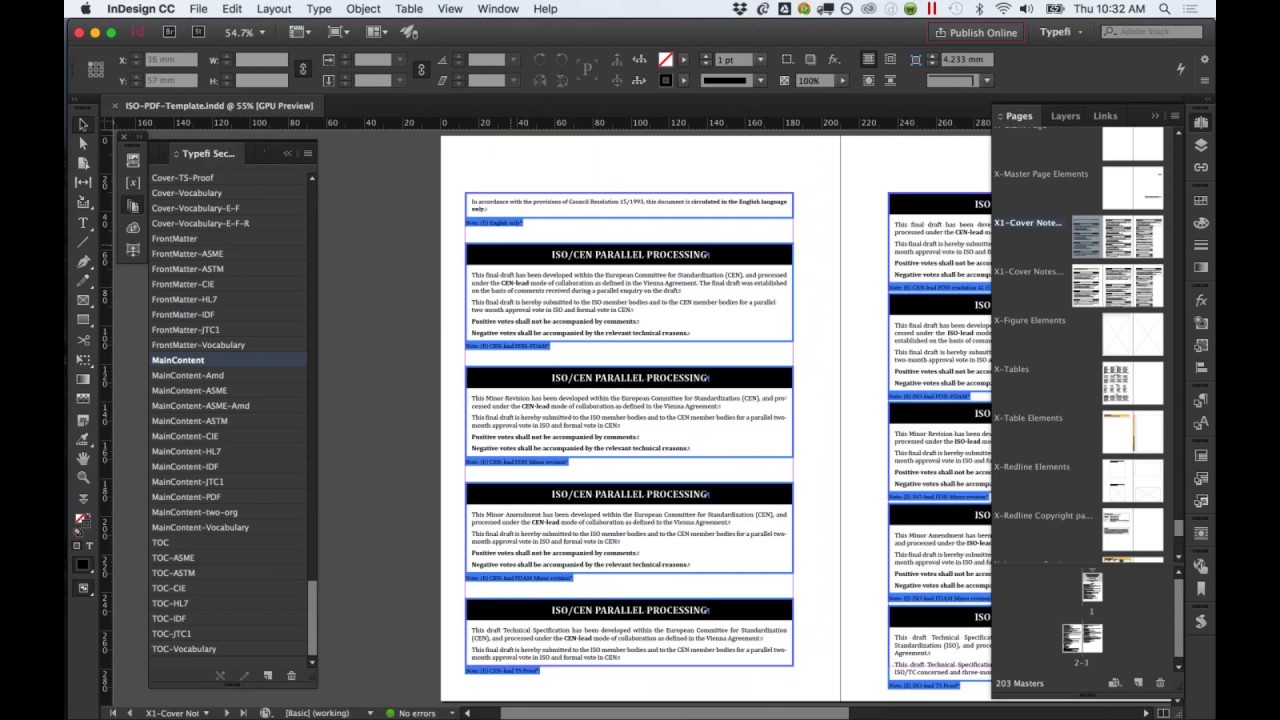Open the Pages panel flyout menu
This screenshot has height=720, width=1280.
pos(1175,116)
